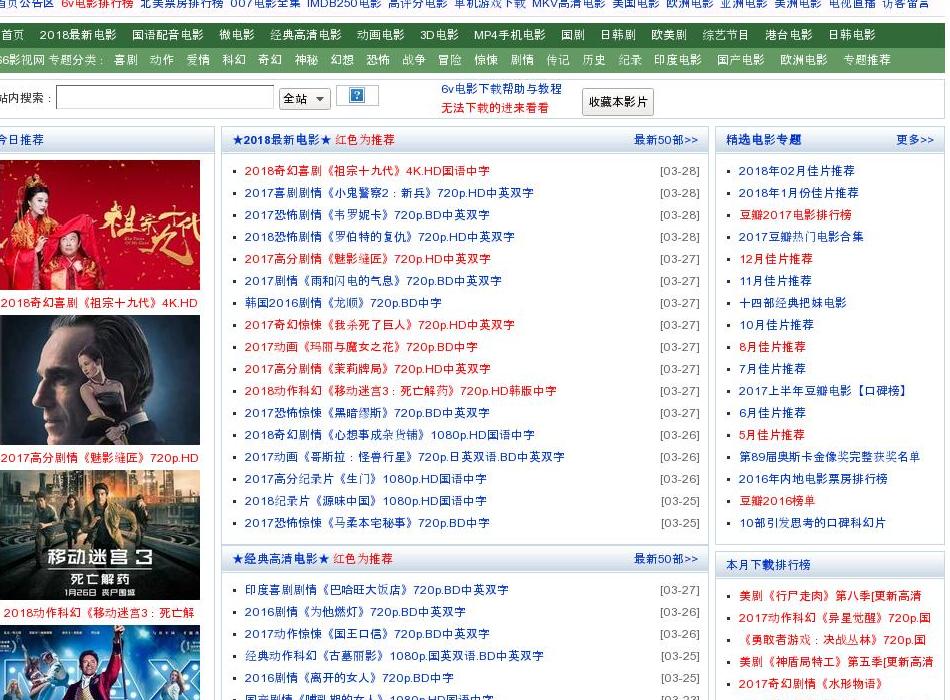Open 《巴哈旺大饭店》 movie link
This screenshot has width=950, height=700.
click(376, 590)
